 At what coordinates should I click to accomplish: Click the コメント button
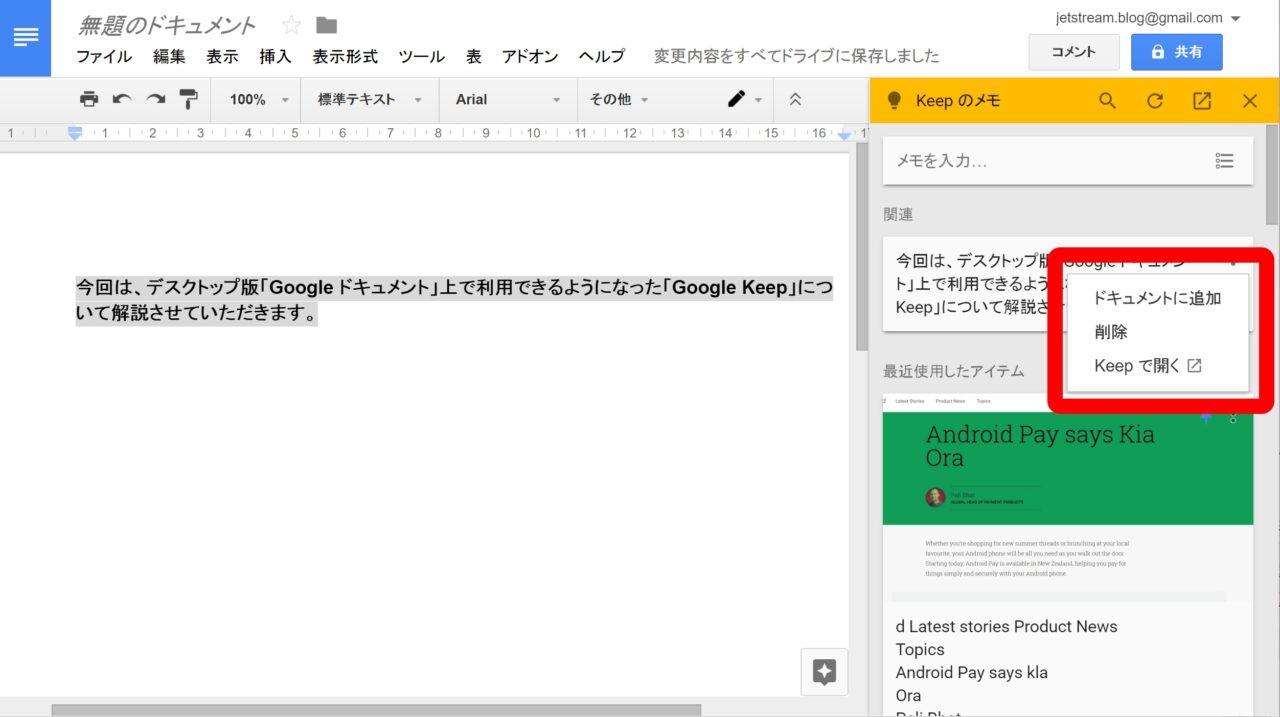[1073, 52]
